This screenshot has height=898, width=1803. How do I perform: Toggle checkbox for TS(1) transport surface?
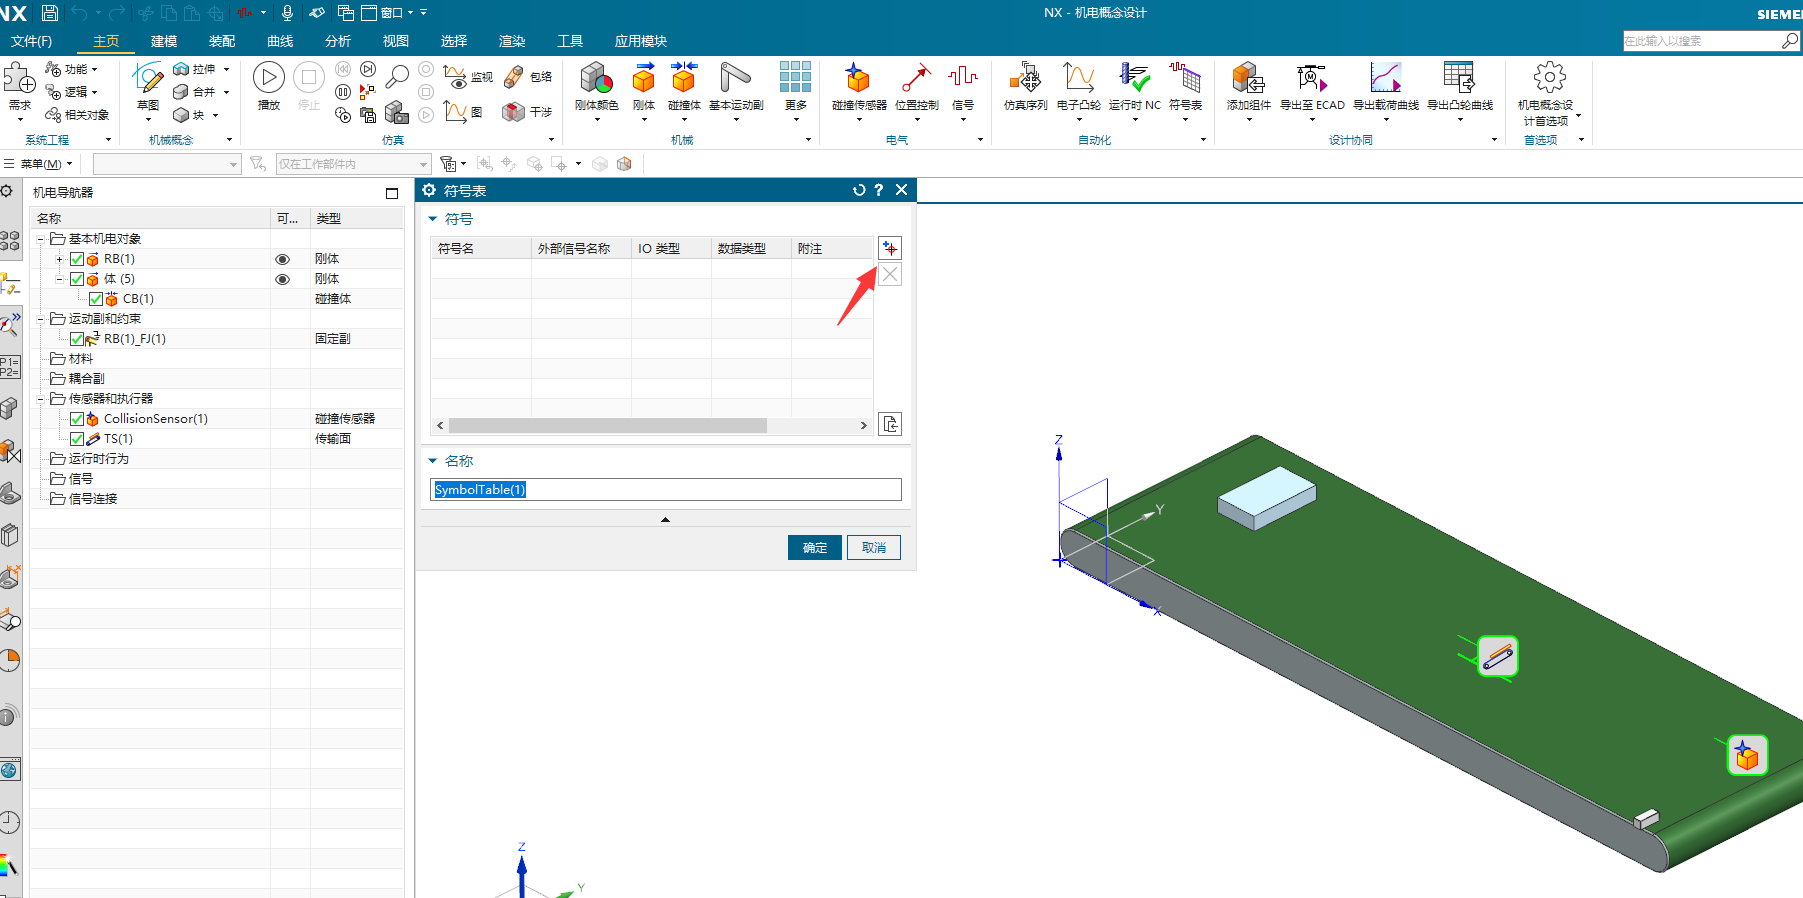(x=77, y=439)
